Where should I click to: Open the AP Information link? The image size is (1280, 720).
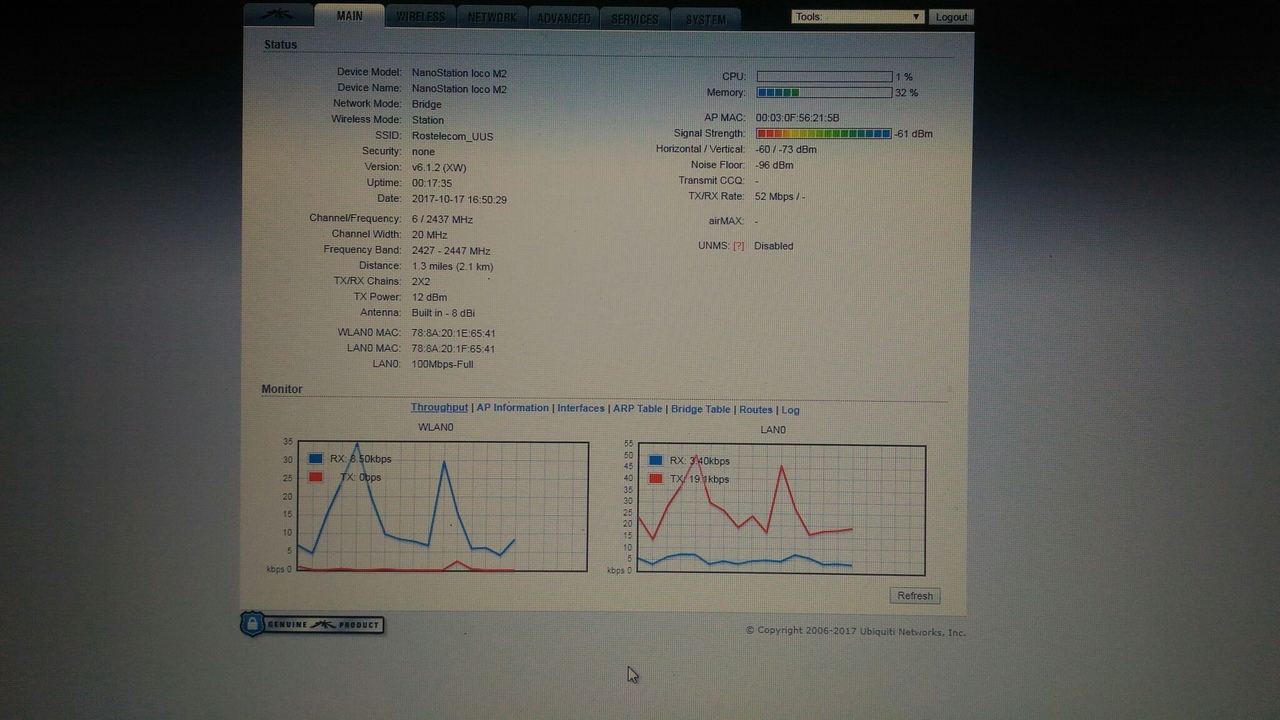[x=513, y=408]
